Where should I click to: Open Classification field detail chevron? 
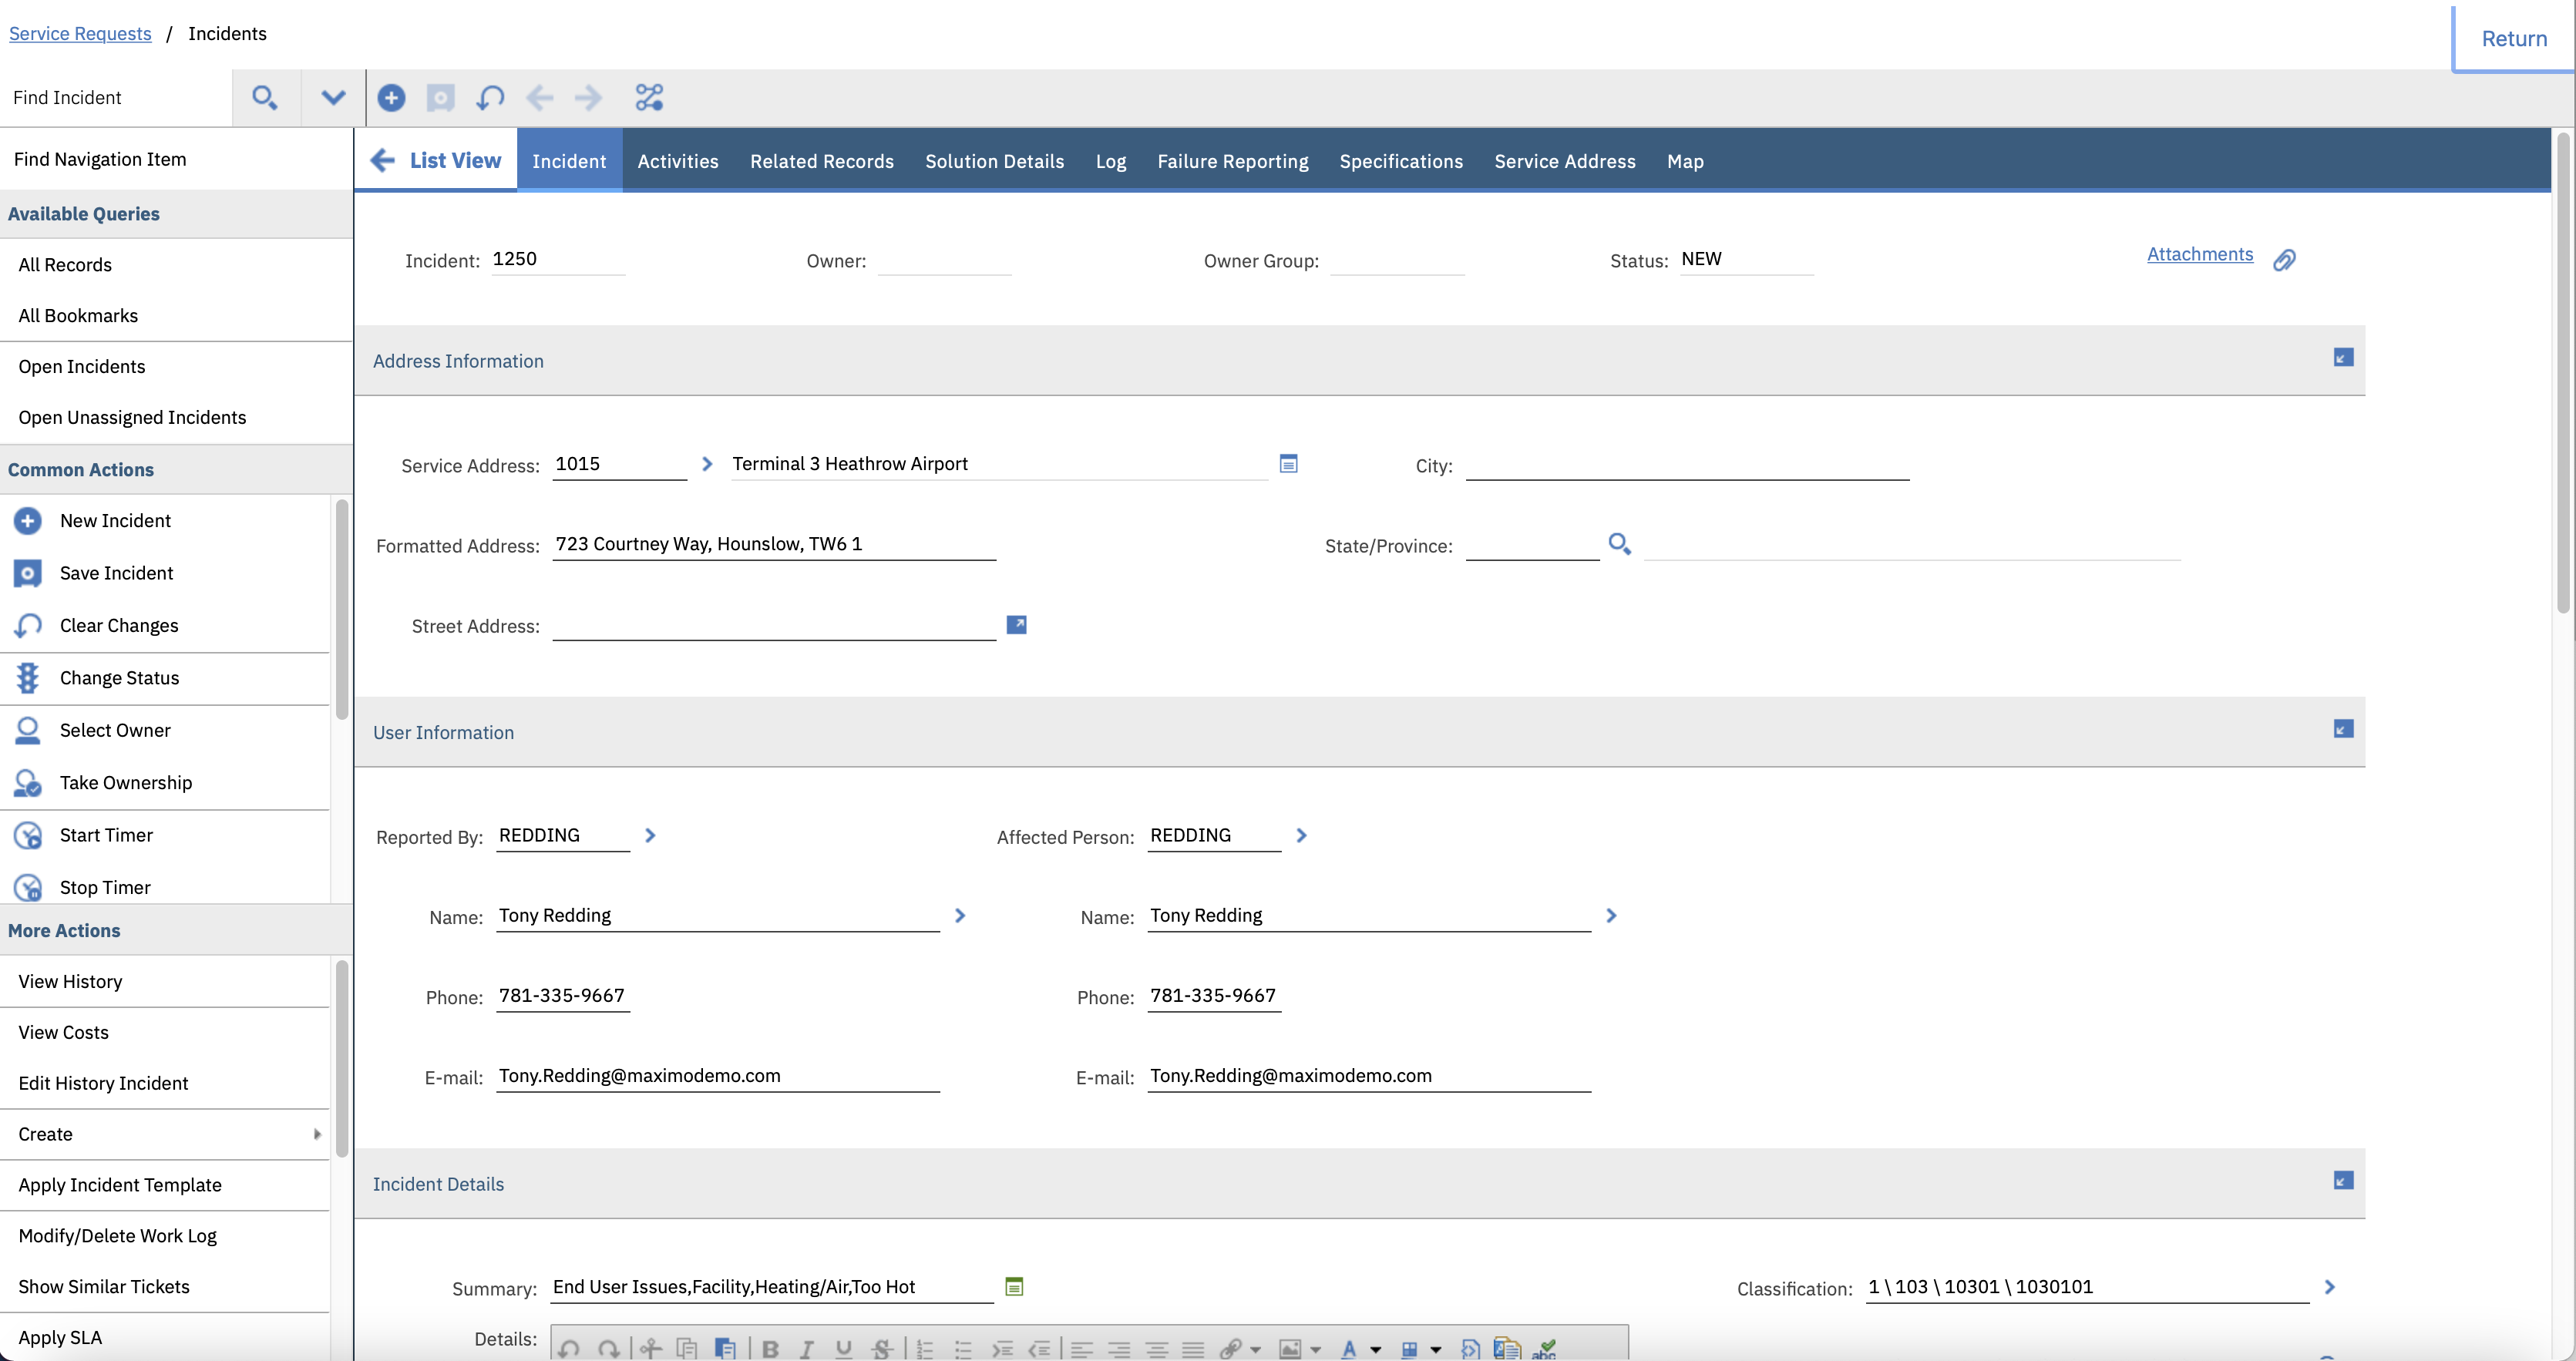[x=2329, y=1287]
